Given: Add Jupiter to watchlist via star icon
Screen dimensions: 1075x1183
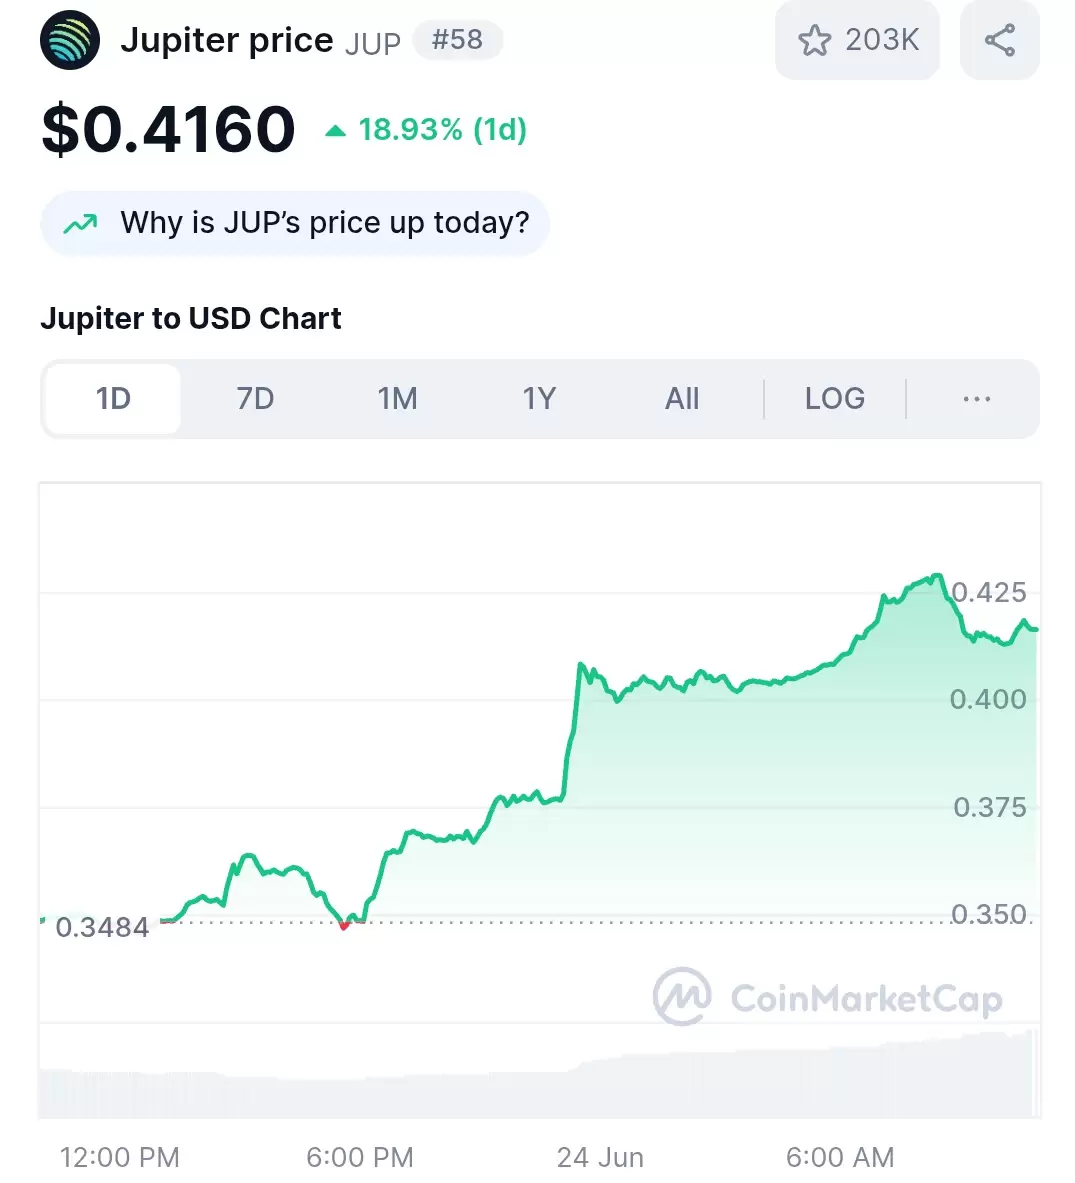Looking at the screenshot, I should (814, 40).
